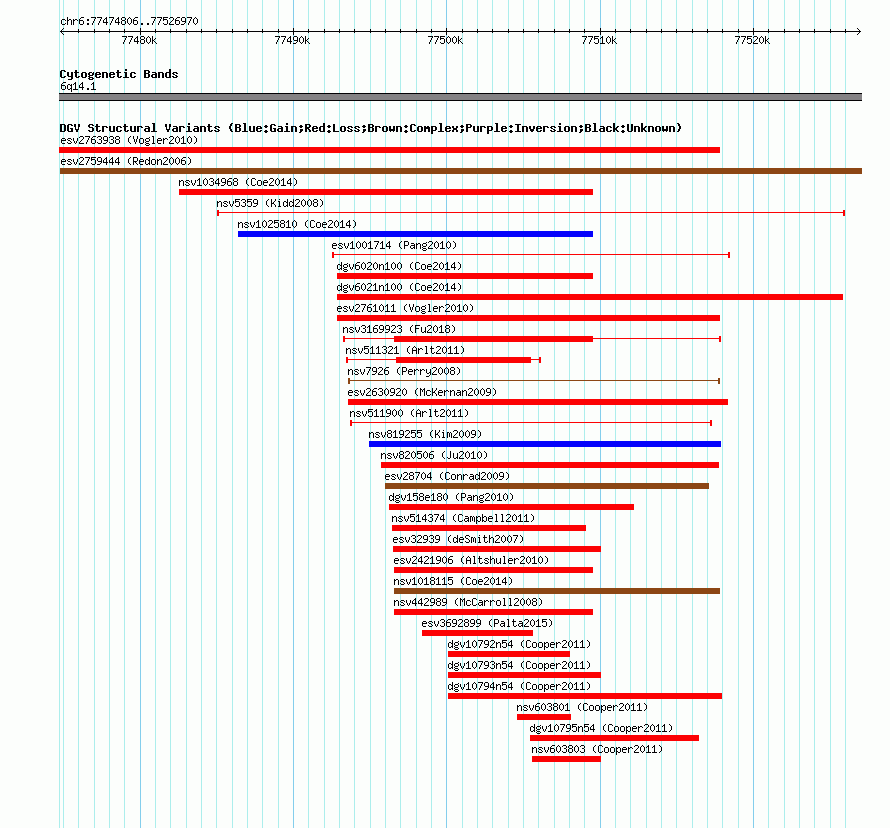The width and height of the screenshot is (890, 828).
Task: Click the 77500k ruler position label
Action: point(445,40)
